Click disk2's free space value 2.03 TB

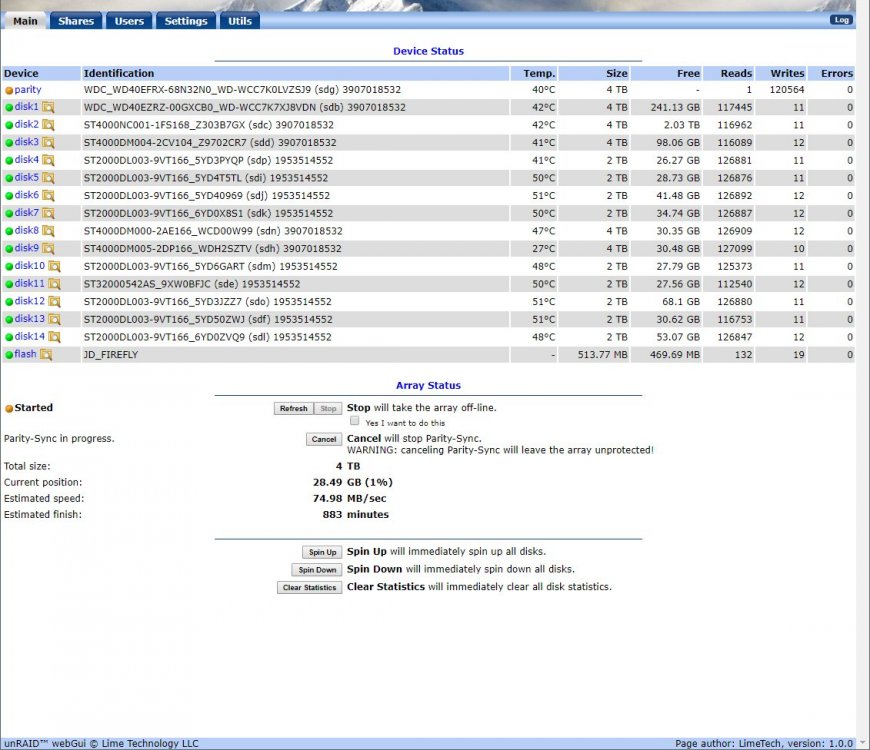(682, 125)
